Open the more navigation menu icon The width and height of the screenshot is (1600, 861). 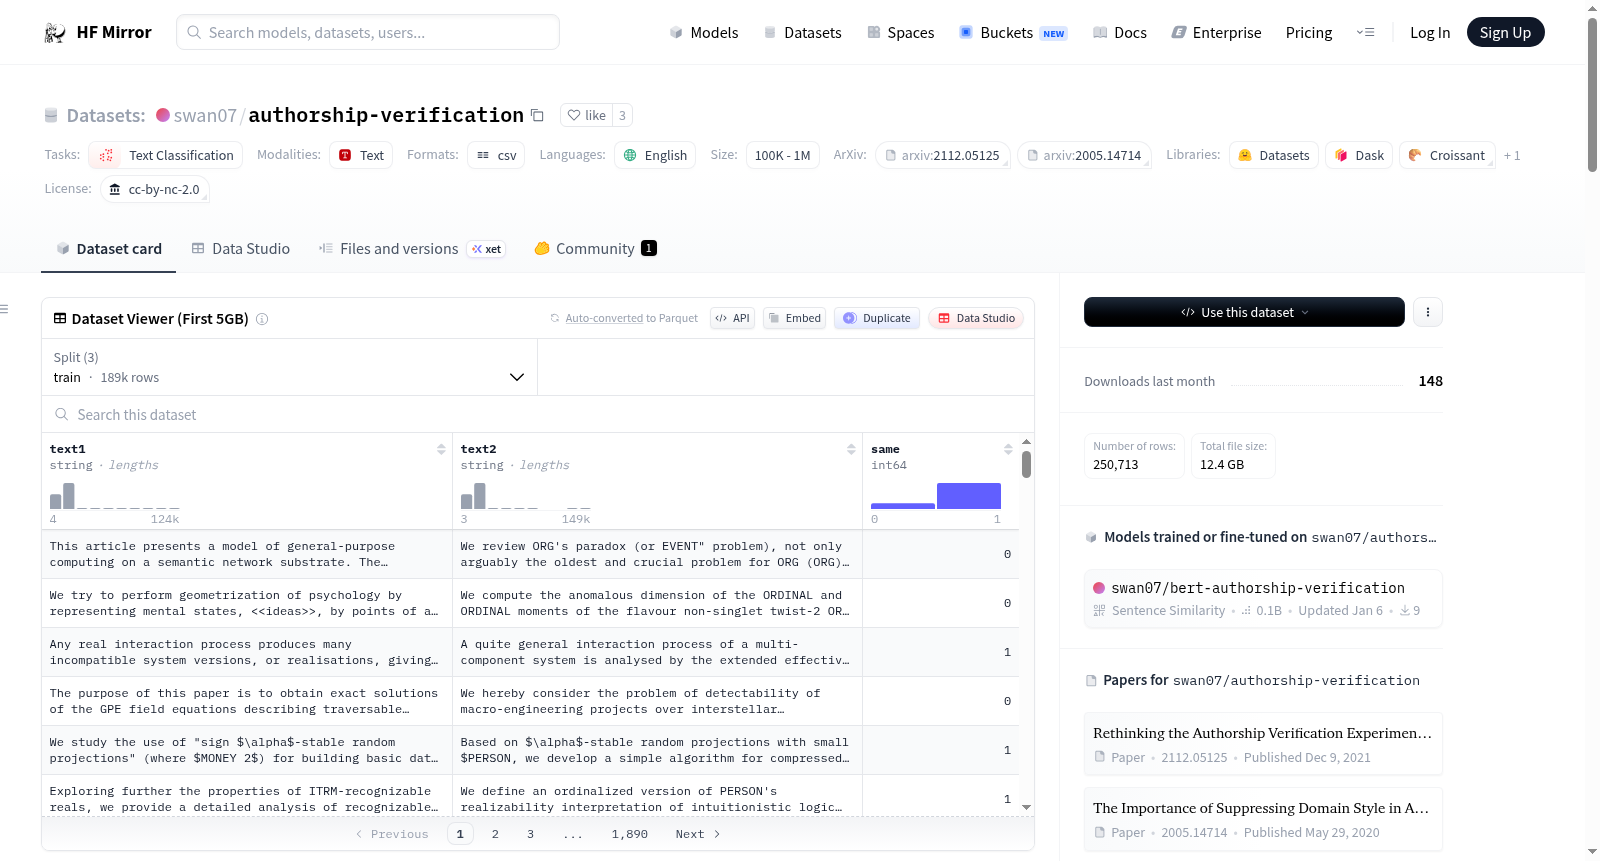[x=1365, y=33]
